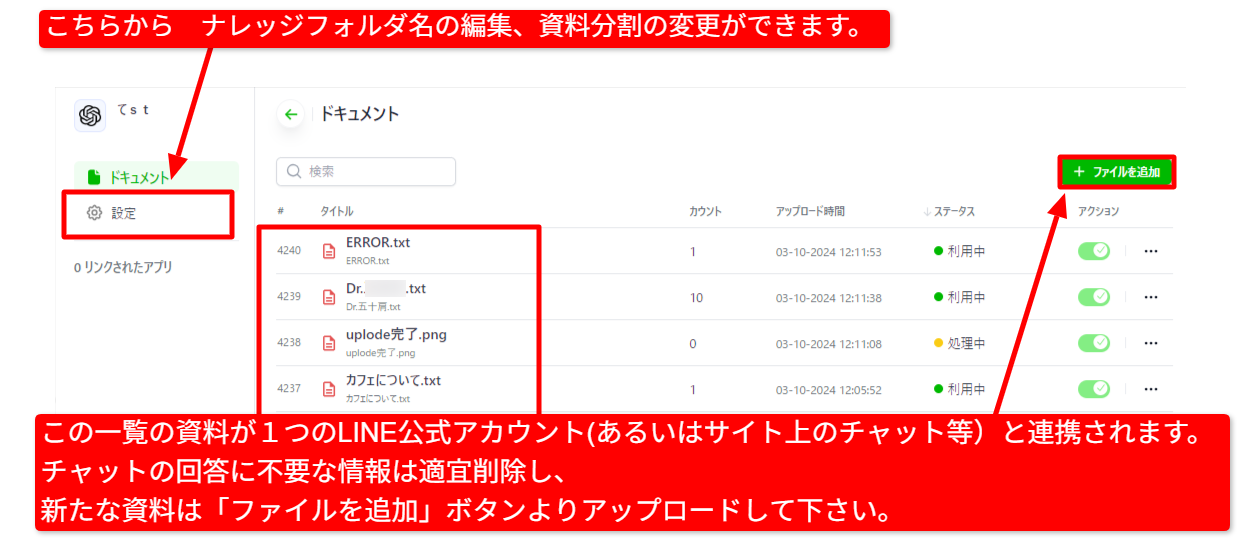Viewport: 1244px width, 547px height.
Task: Toggle off the uplode完了.png document switch
Action: 1093,343
